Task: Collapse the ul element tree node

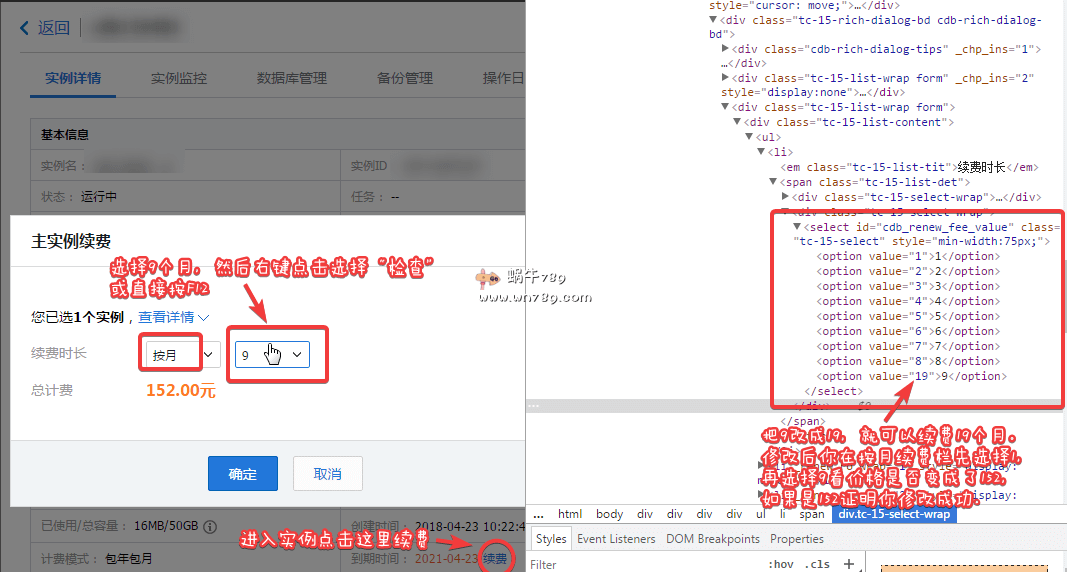Action: (748, 137)
